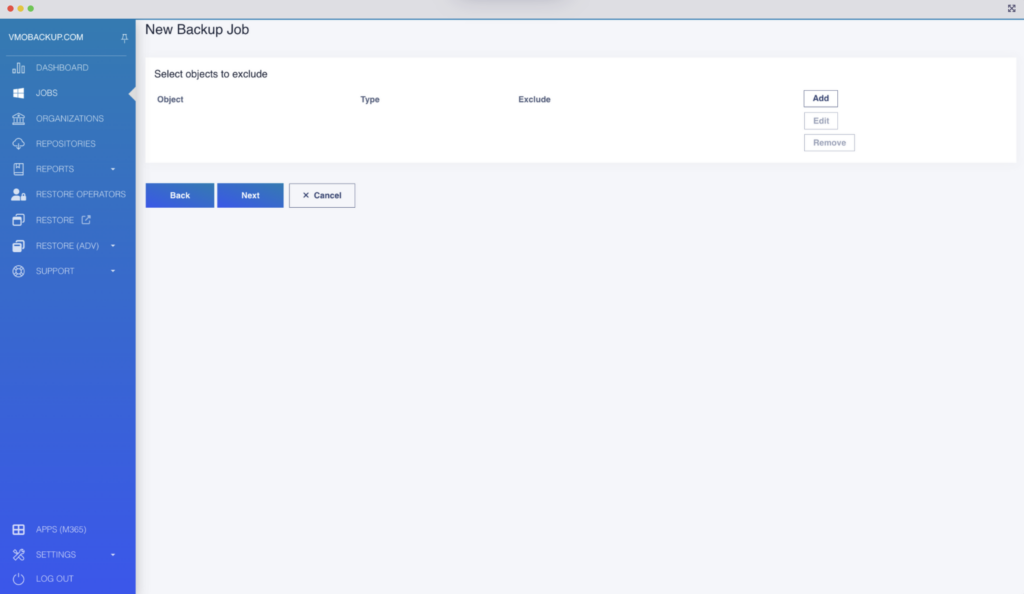The width and height of the screenshot is (1024, 594).
Task: Click the Restore stacked-windows icon
Action: [x=18, y=220]
